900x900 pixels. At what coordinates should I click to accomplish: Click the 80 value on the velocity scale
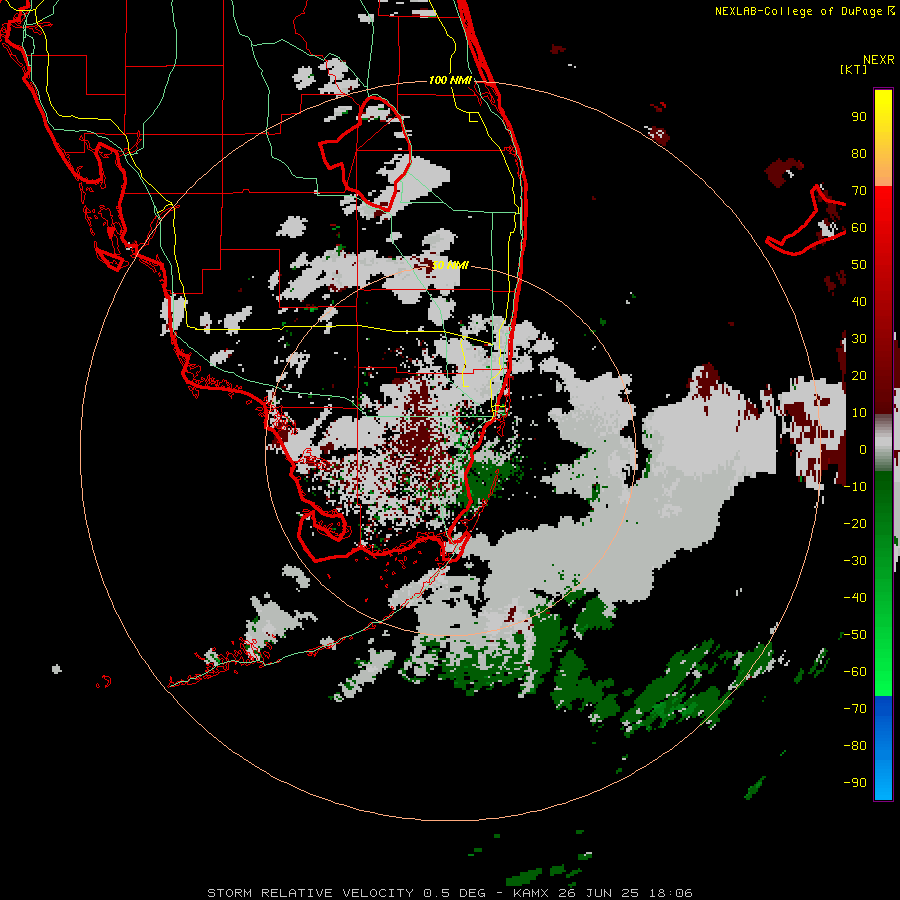(859, 153)
